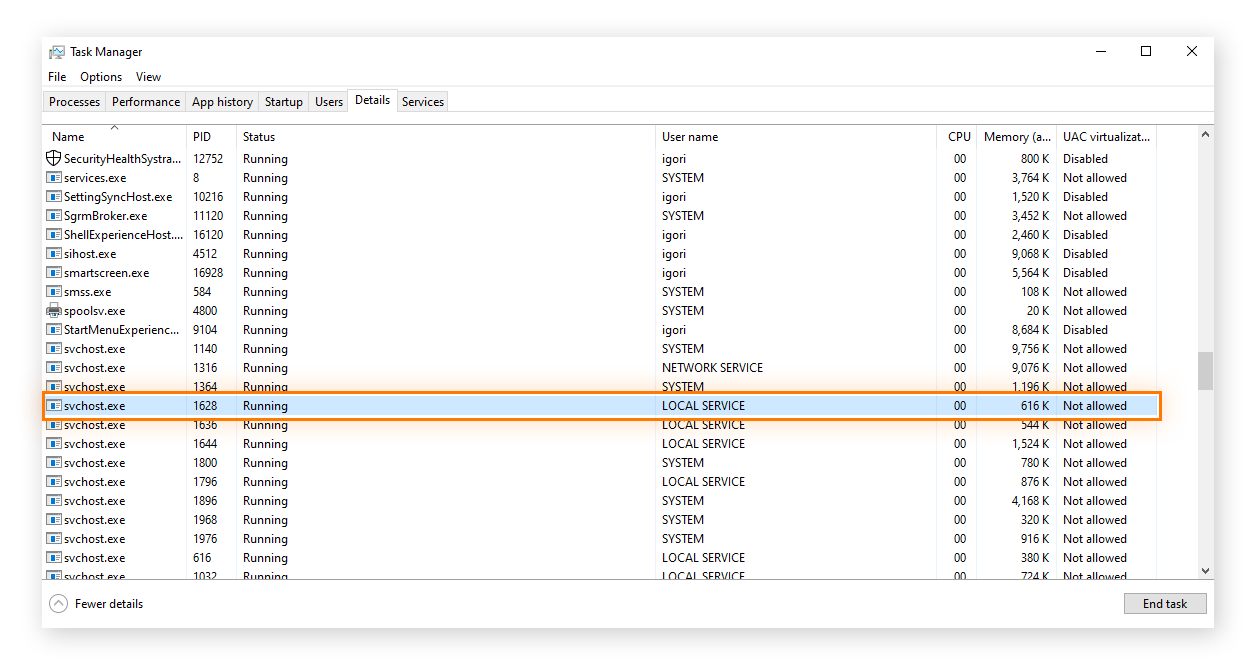Click the End task button
This screenshot has width=1253, height=666.
(1165, 604)
